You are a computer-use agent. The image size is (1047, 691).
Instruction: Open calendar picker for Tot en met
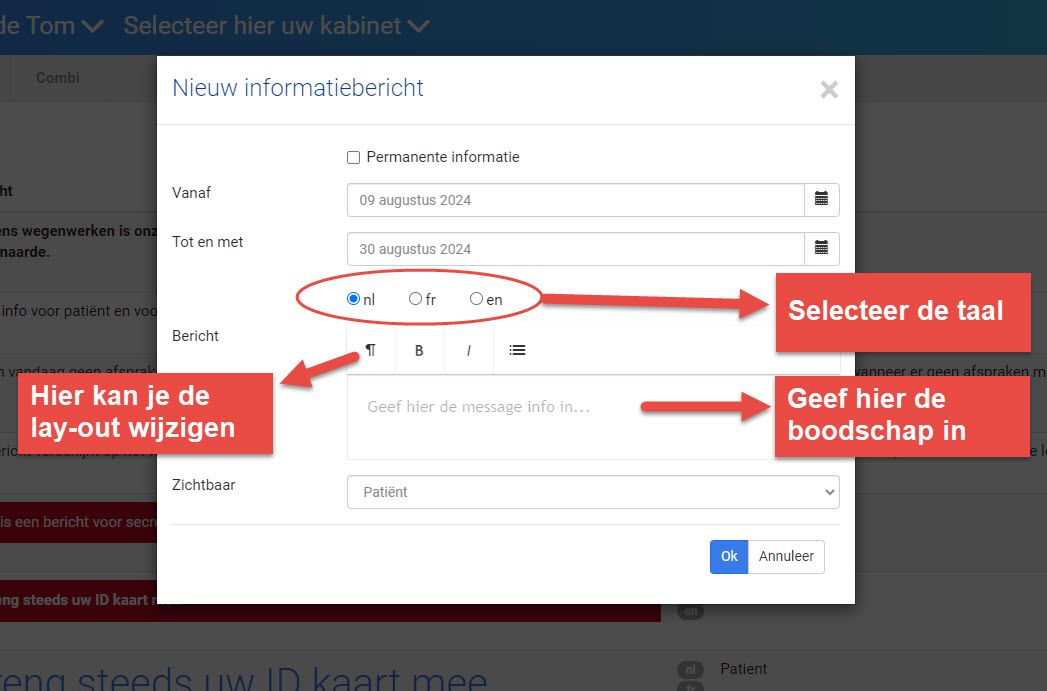(x=821, y=248)
